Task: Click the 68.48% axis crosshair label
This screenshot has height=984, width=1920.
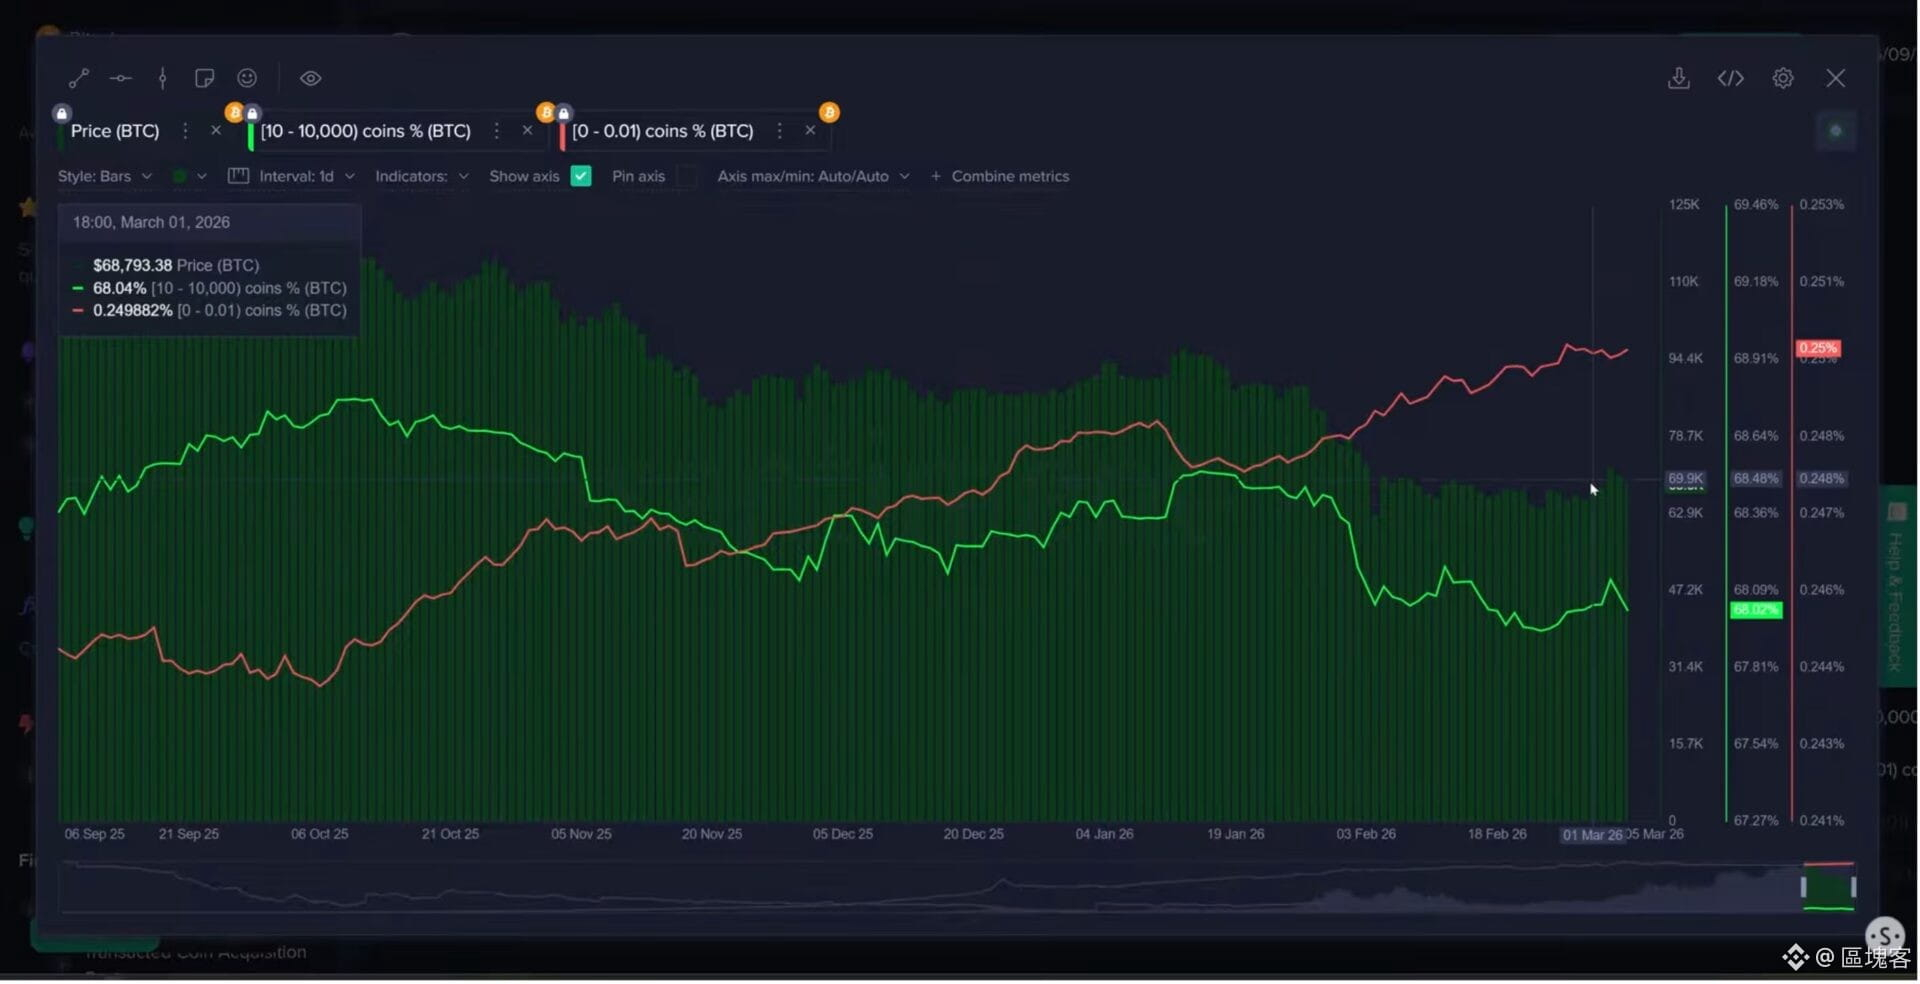Action: (1756, 479)
